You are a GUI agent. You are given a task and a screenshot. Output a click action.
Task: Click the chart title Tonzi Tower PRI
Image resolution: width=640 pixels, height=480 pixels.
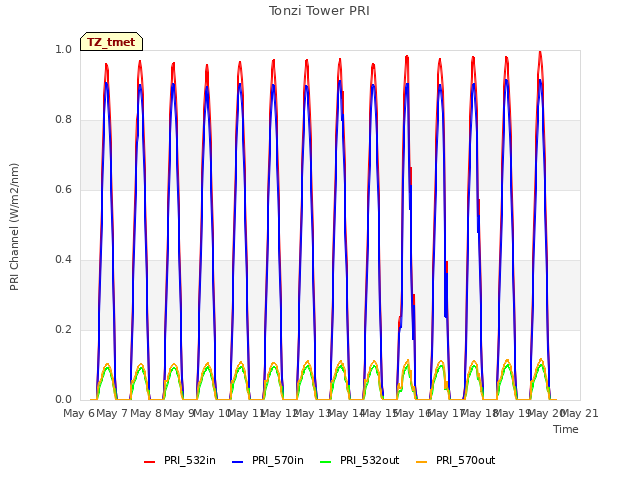pos(319,11)
